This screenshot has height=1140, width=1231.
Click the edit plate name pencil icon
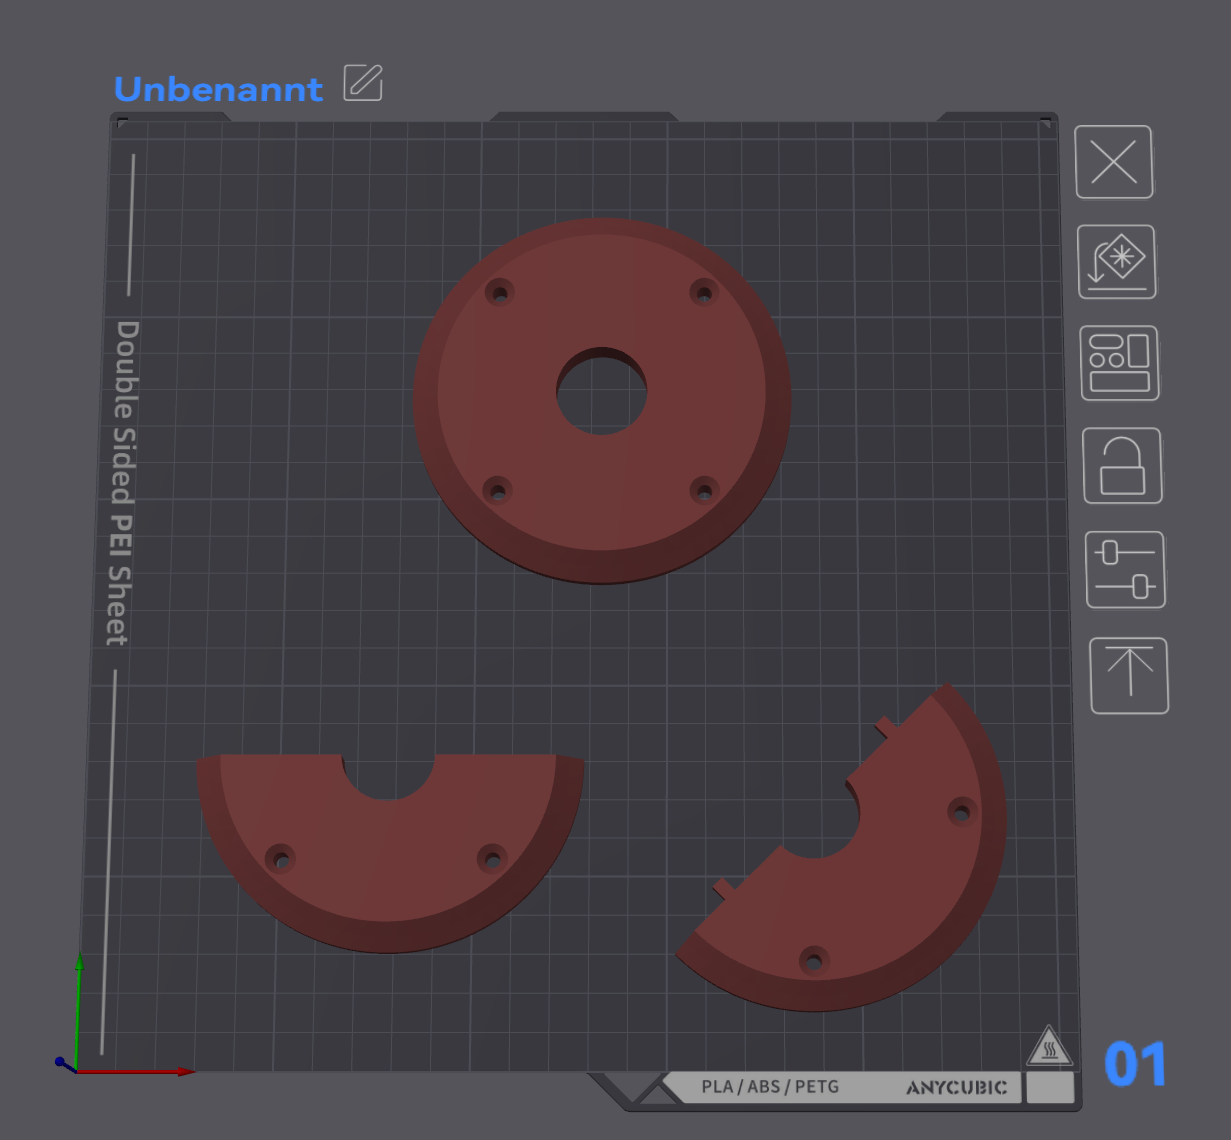click(363, 82)
